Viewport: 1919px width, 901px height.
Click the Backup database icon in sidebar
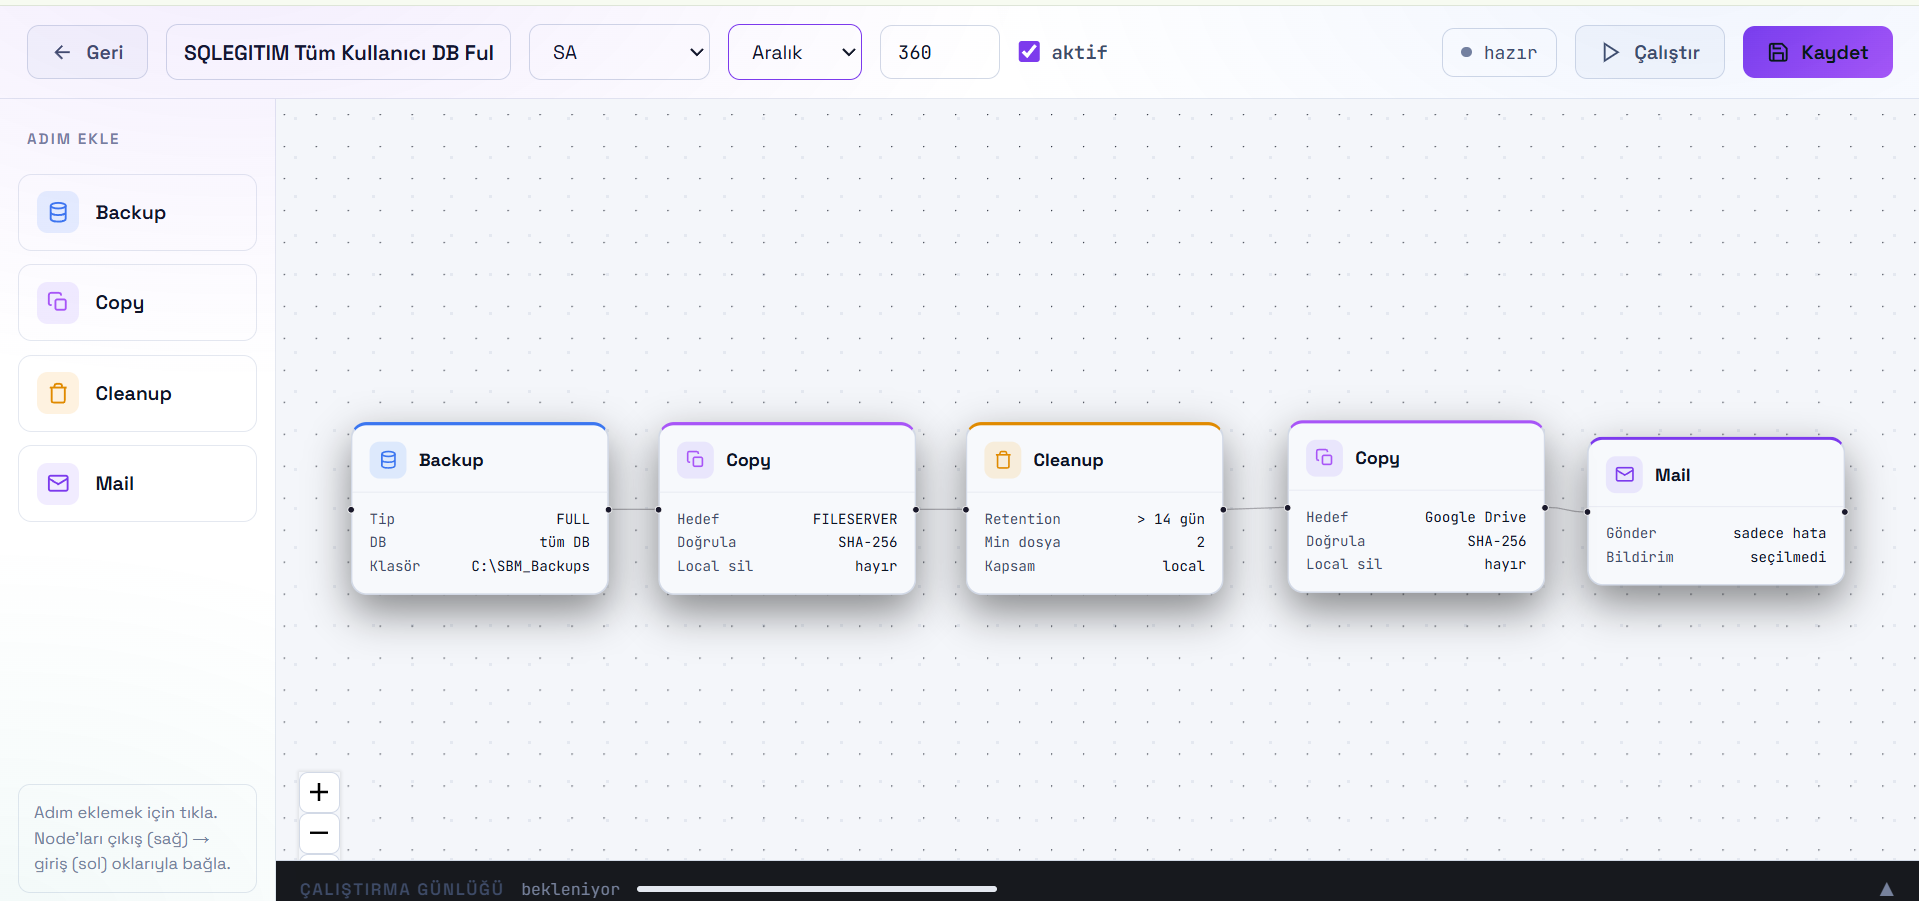pyautogui.click(x=58, y=212)
